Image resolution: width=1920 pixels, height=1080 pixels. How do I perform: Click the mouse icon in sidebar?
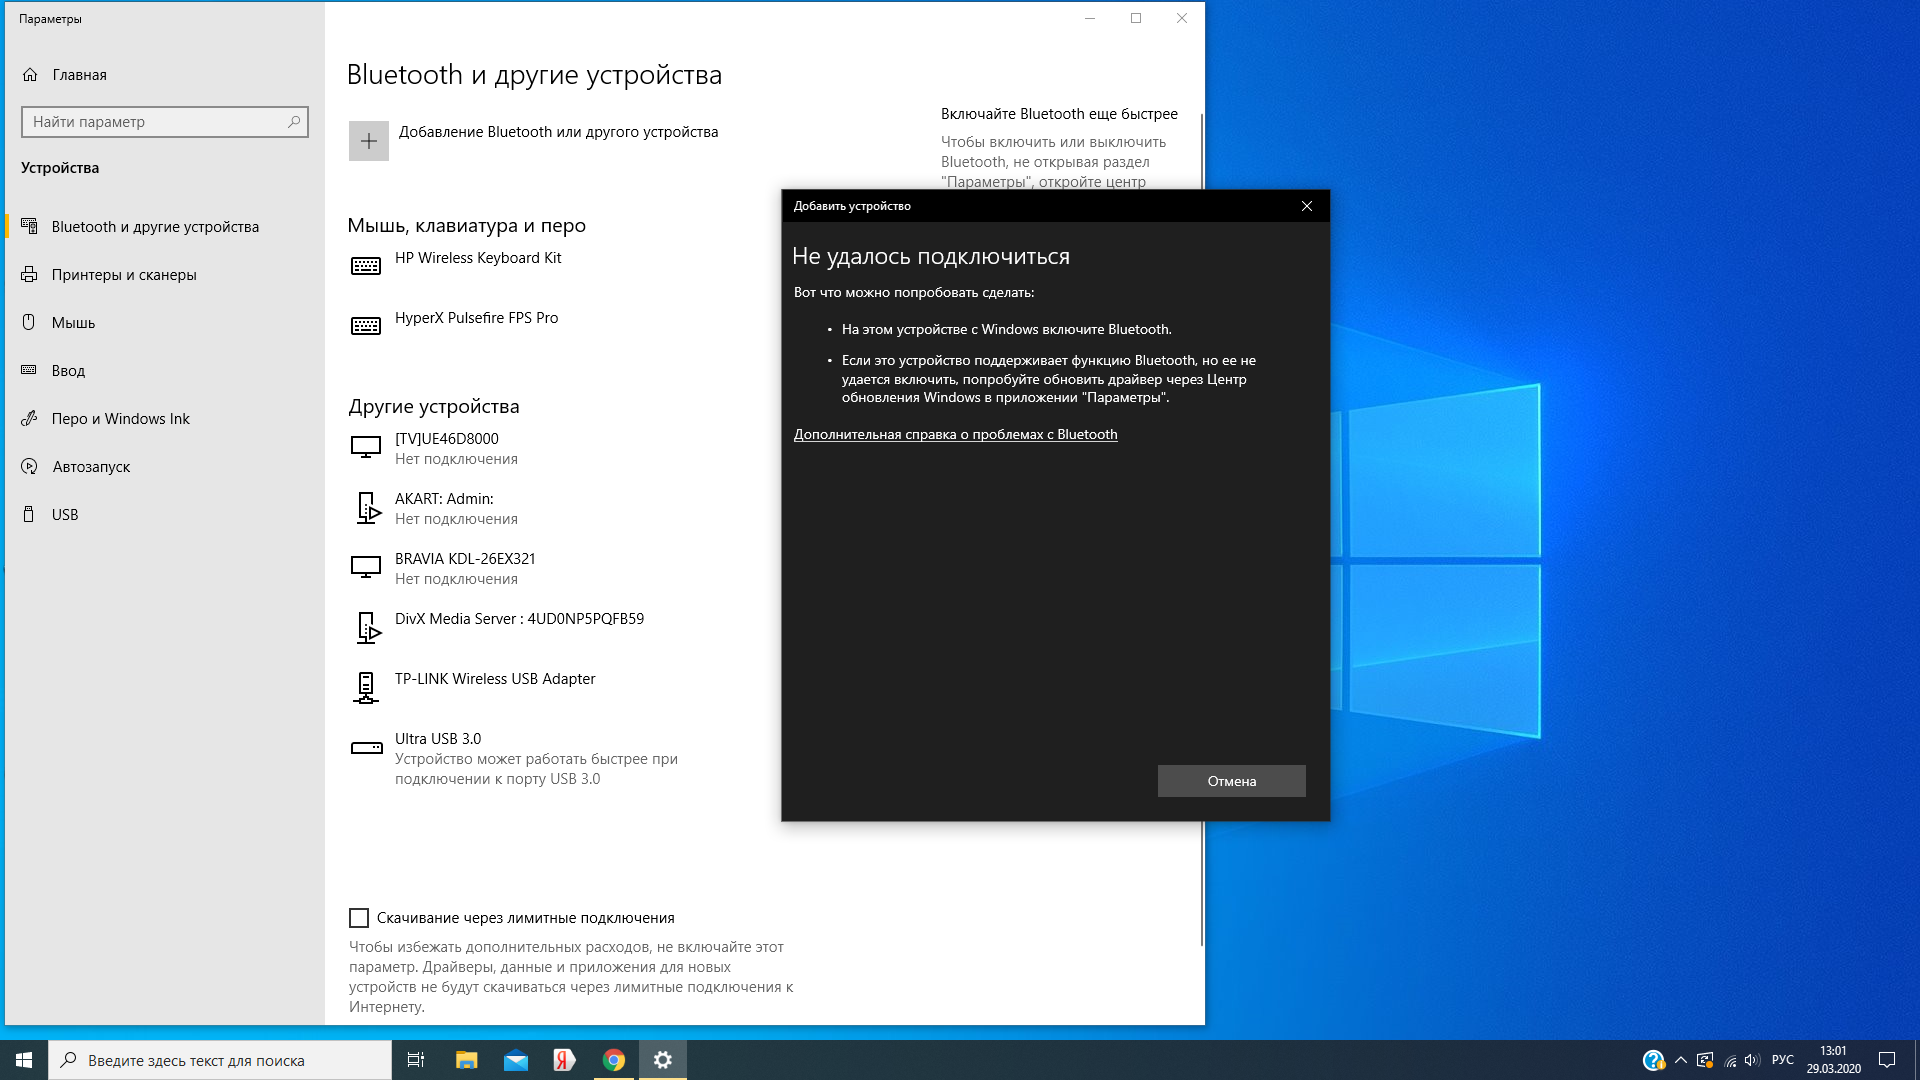(29, 322)
